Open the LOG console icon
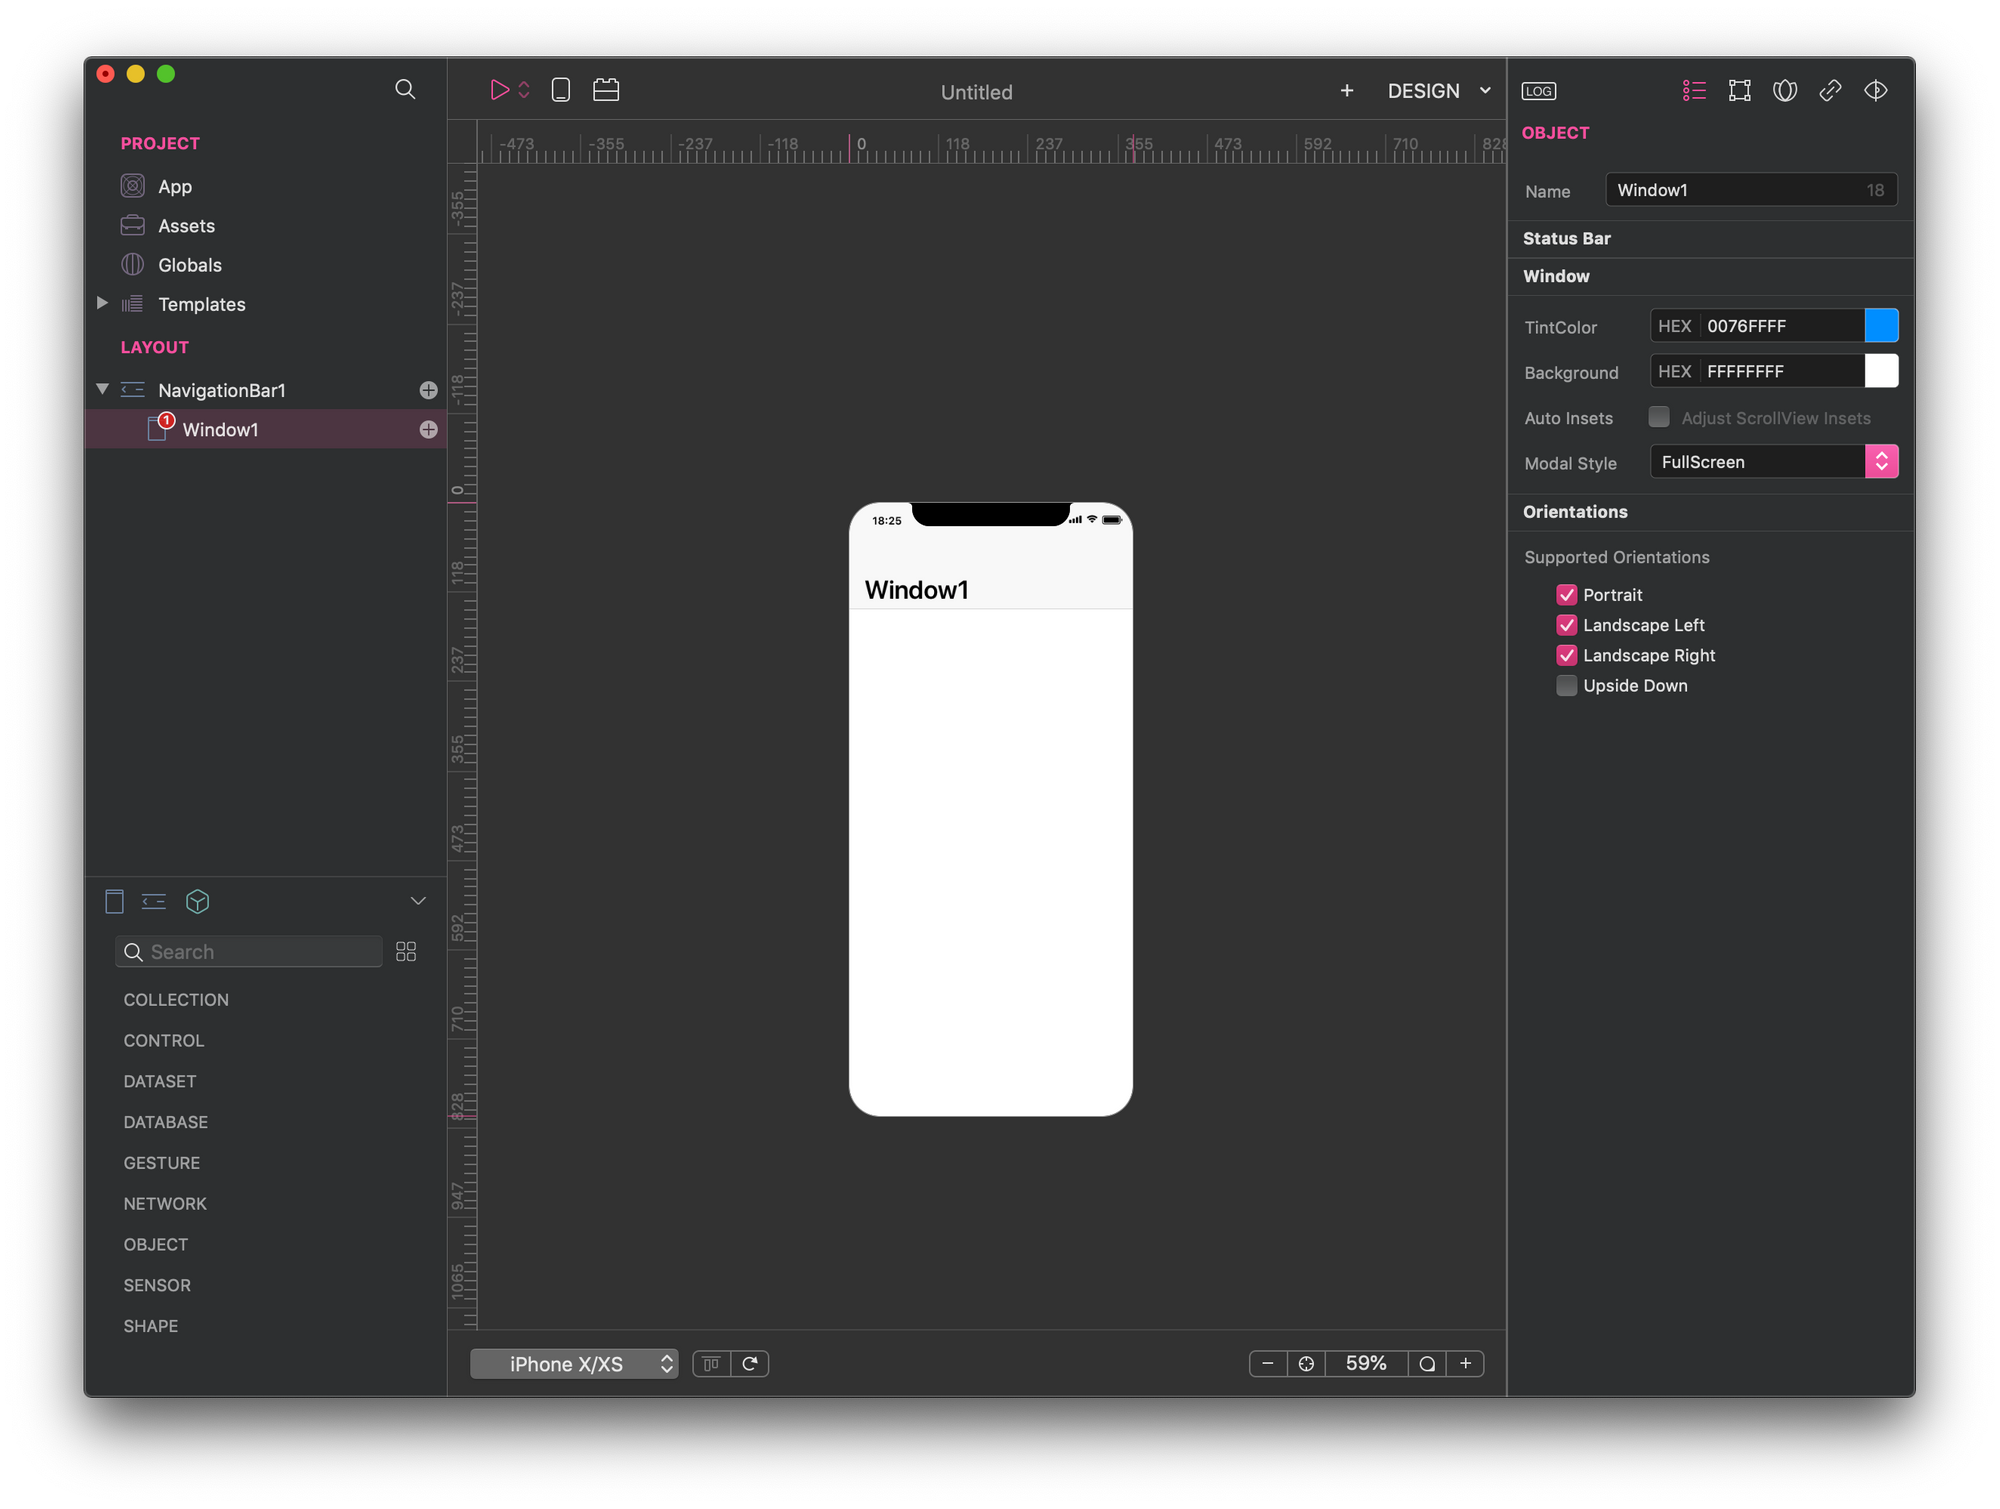The width and height of the screenshot is (2000, 1509). click(x=1538, y=91)
